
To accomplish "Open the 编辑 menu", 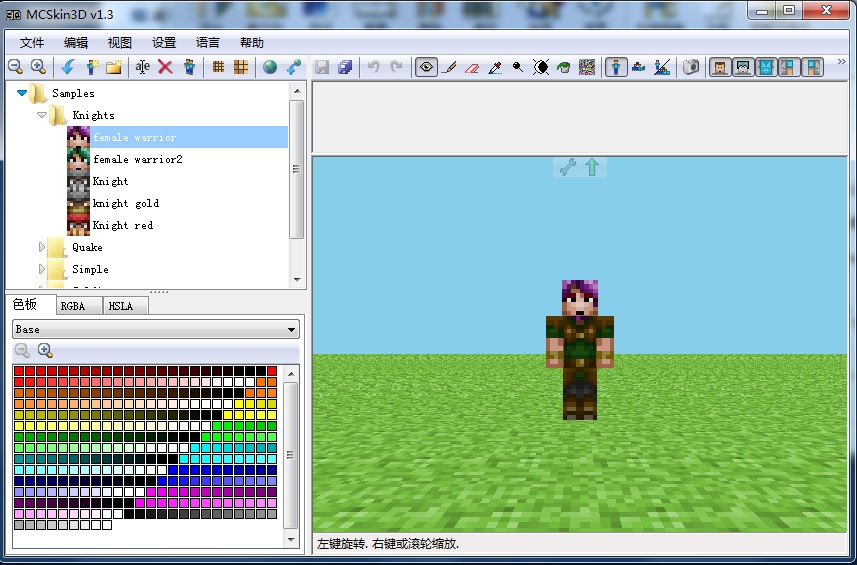I will pos(76,43).
